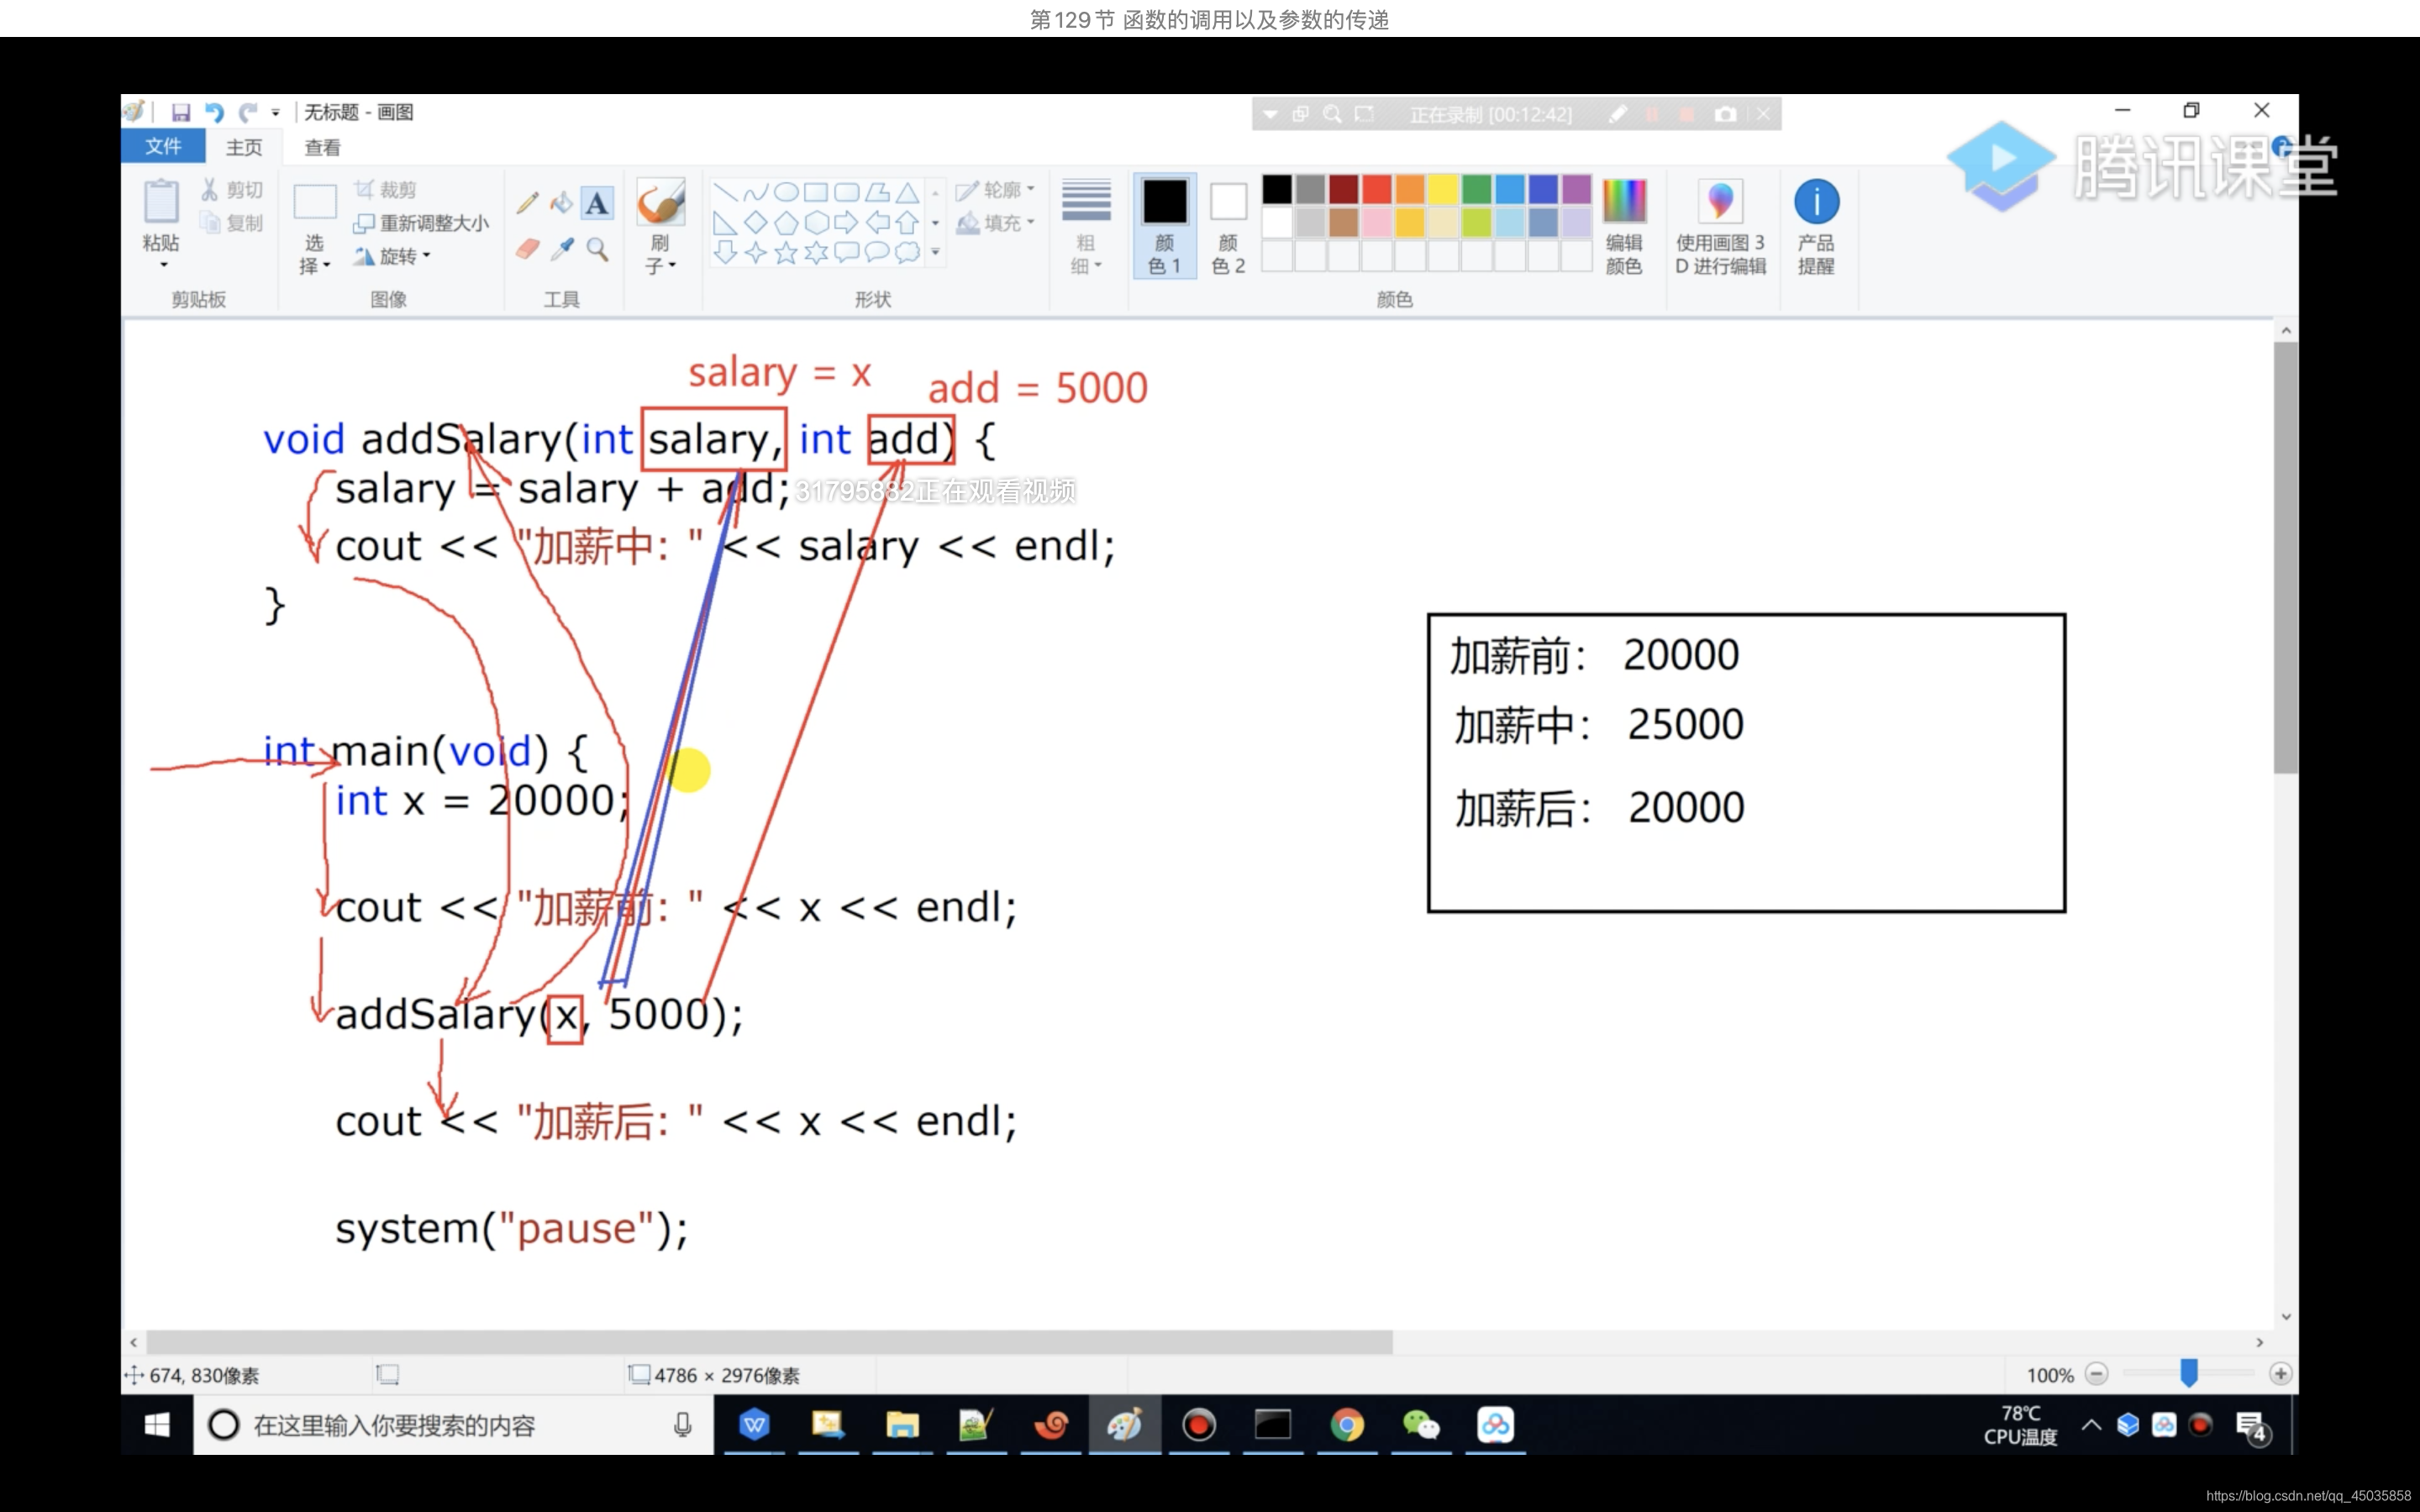Open the Rotate dropdown

pyautogui.click(x=393, y=256)
